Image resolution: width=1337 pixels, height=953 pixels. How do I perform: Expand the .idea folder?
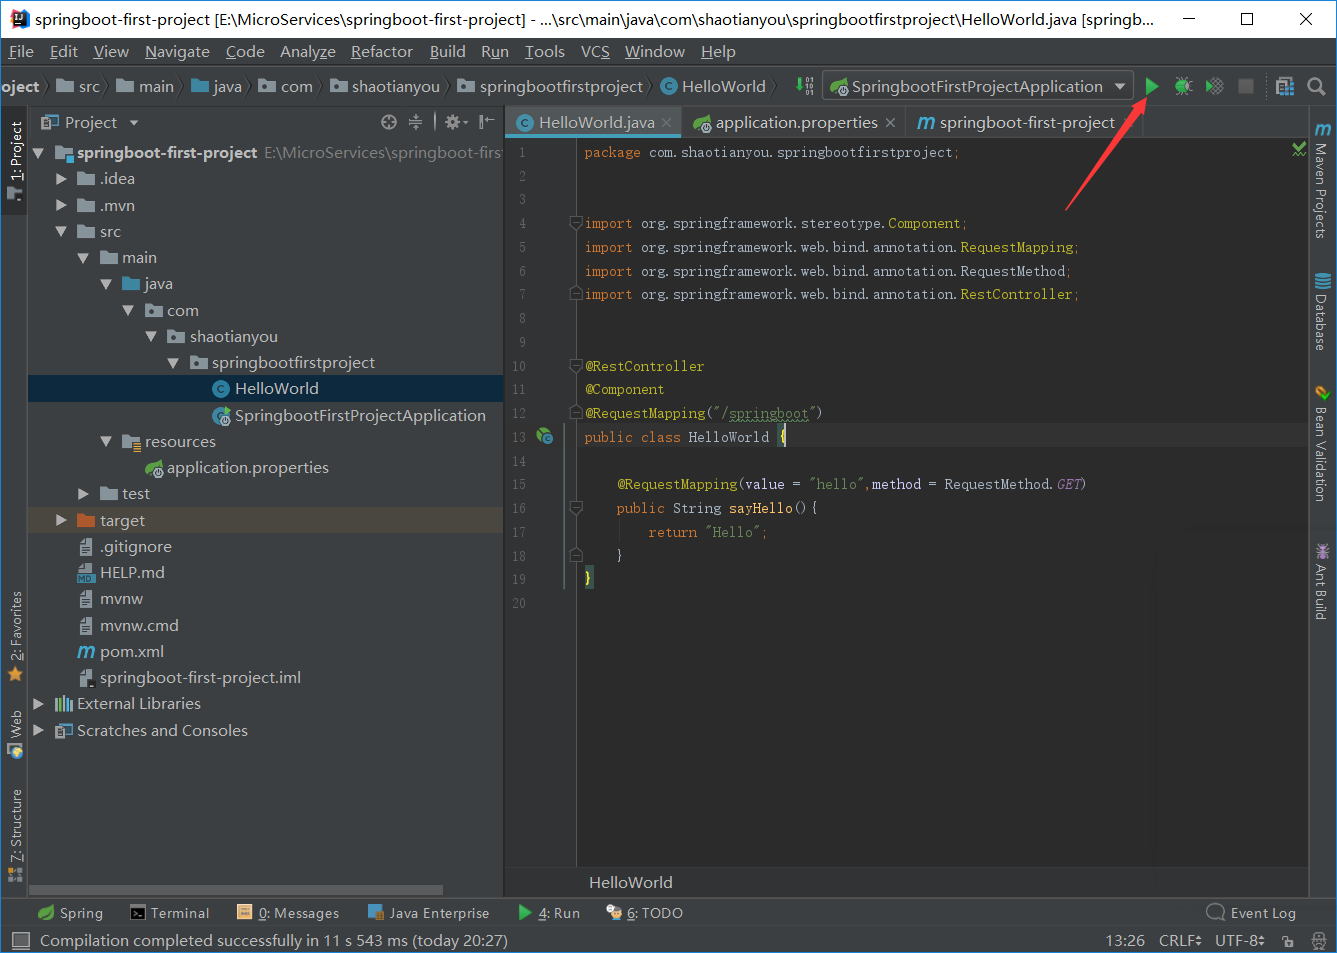pyautogui.click(x=62, y=179)
